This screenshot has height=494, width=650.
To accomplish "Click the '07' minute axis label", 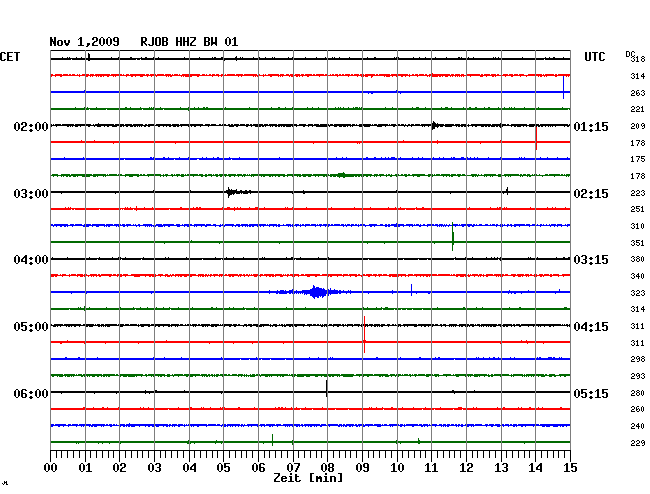I will [293, 468].
